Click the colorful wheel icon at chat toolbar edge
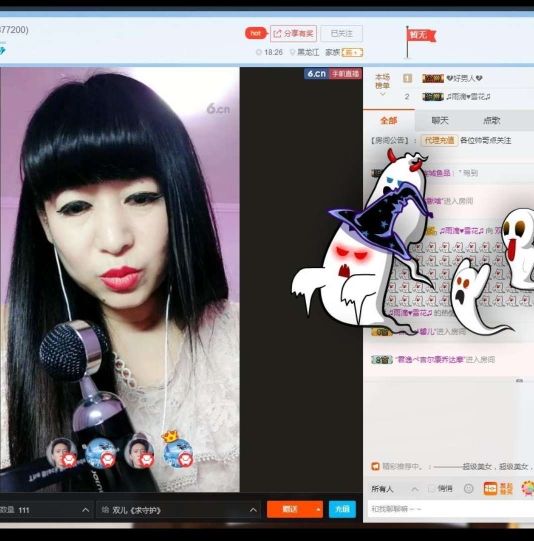The width and height of the screenshot is (534, 541). coord(527,489)
